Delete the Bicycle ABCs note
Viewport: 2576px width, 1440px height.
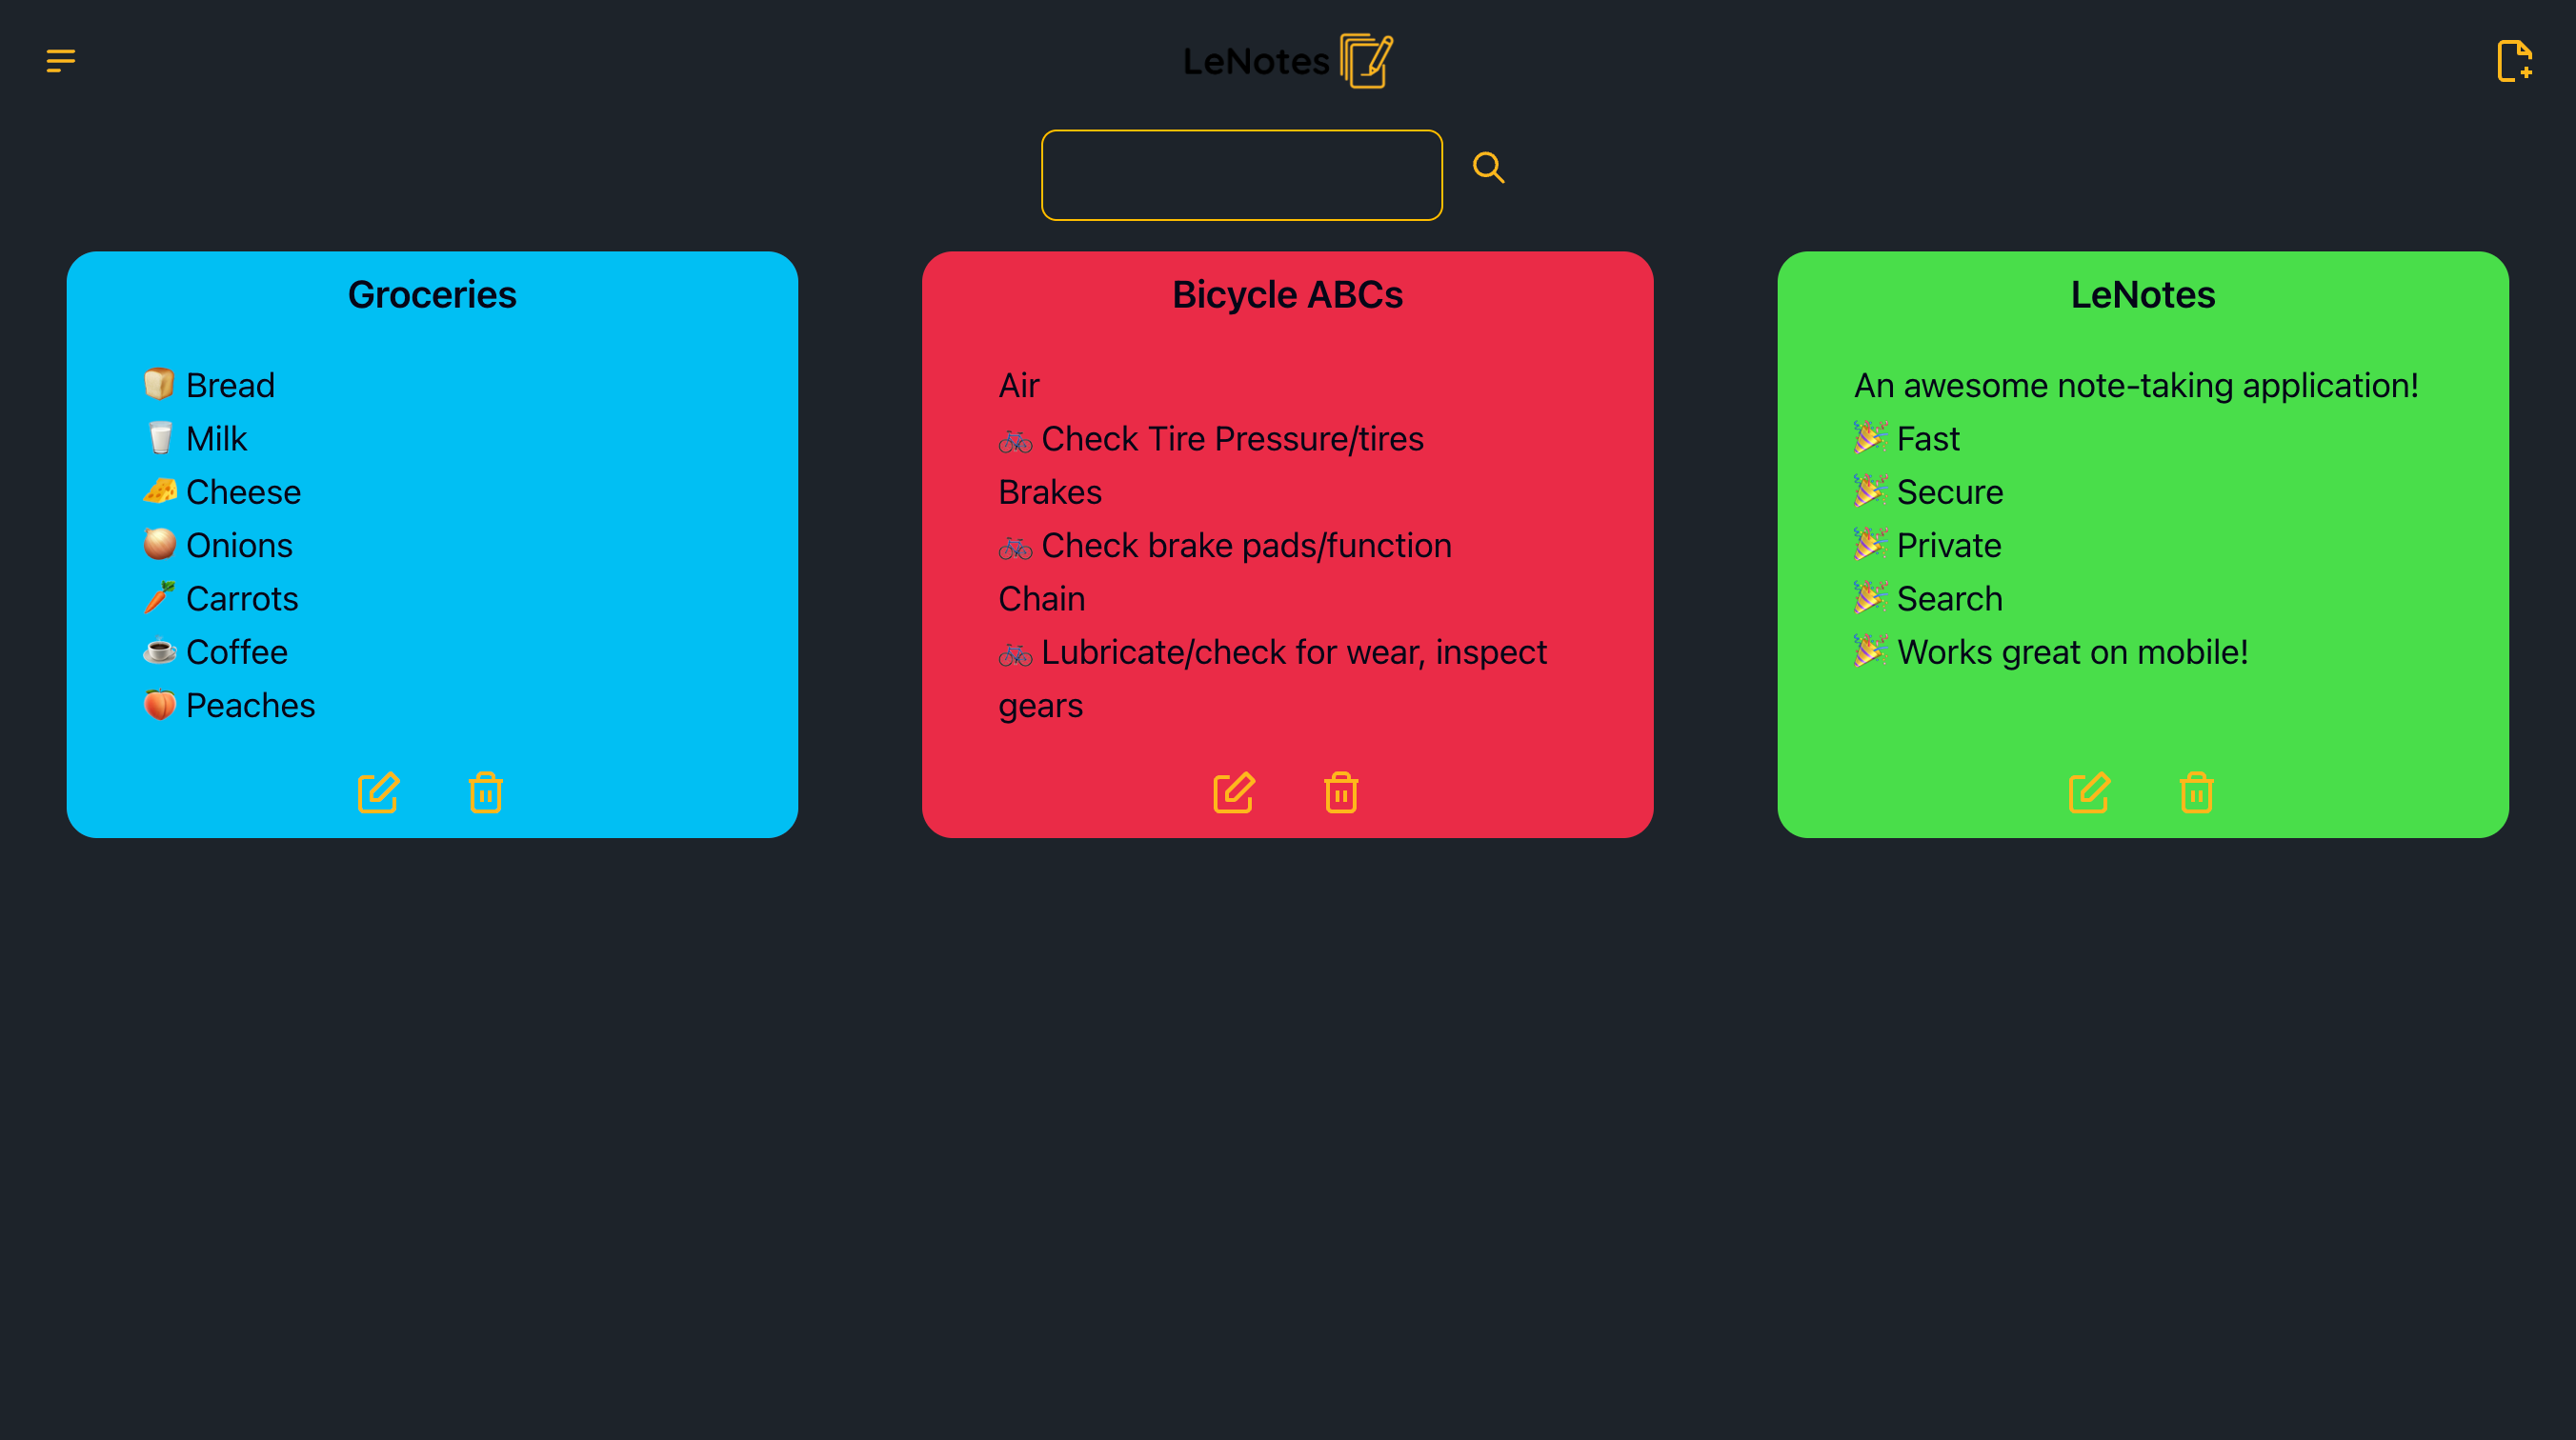[x=1341, y=793]
